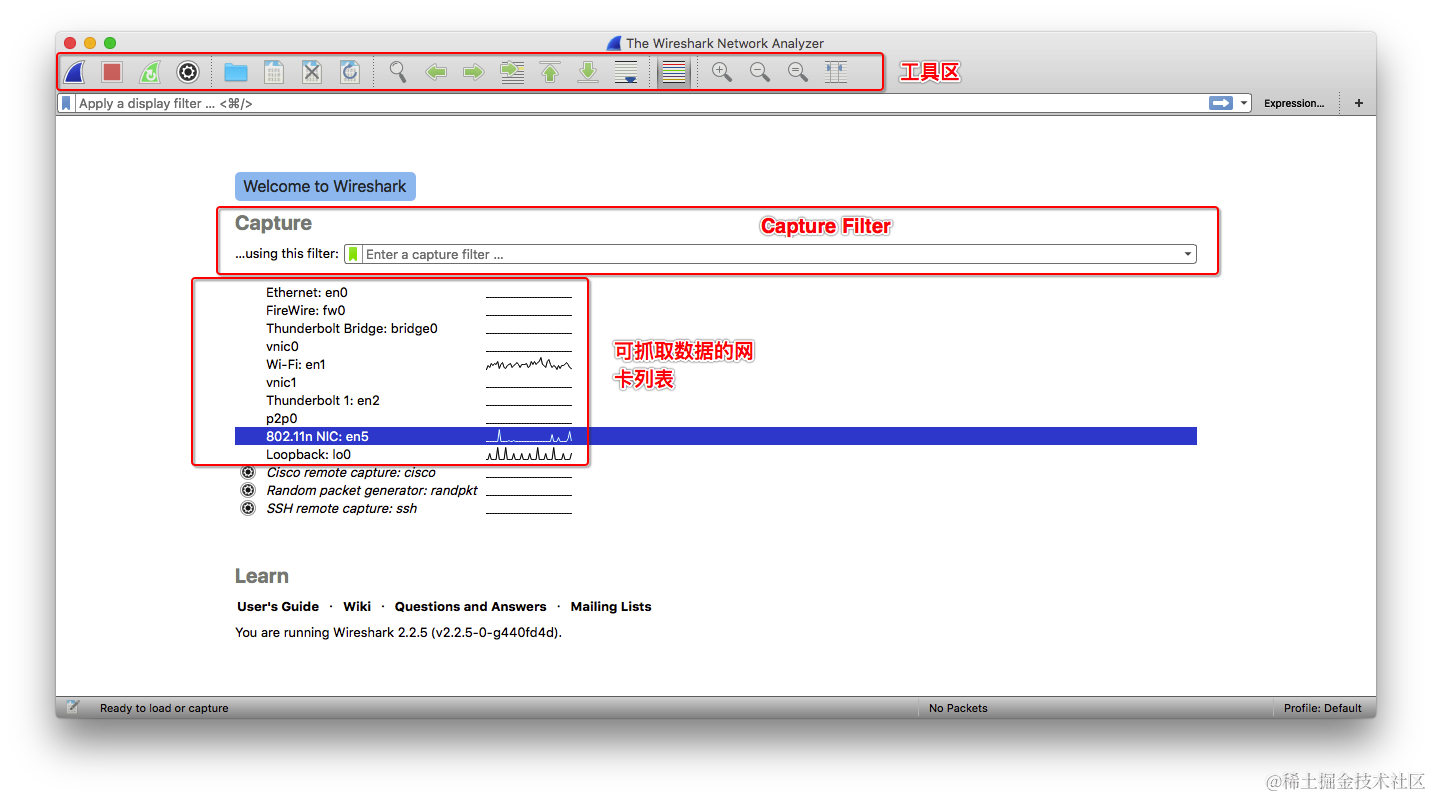Stop capture using the red square icon

pyautogui.click(x=112, y=72)
